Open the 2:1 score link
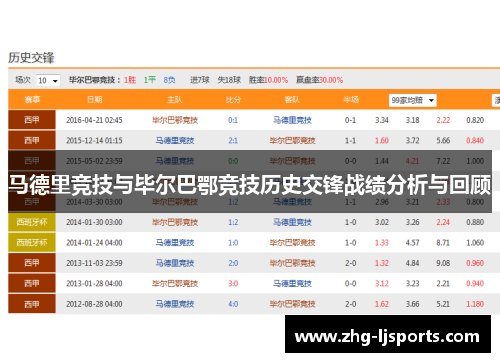The image size is (500, 362). tap(233, 140)
